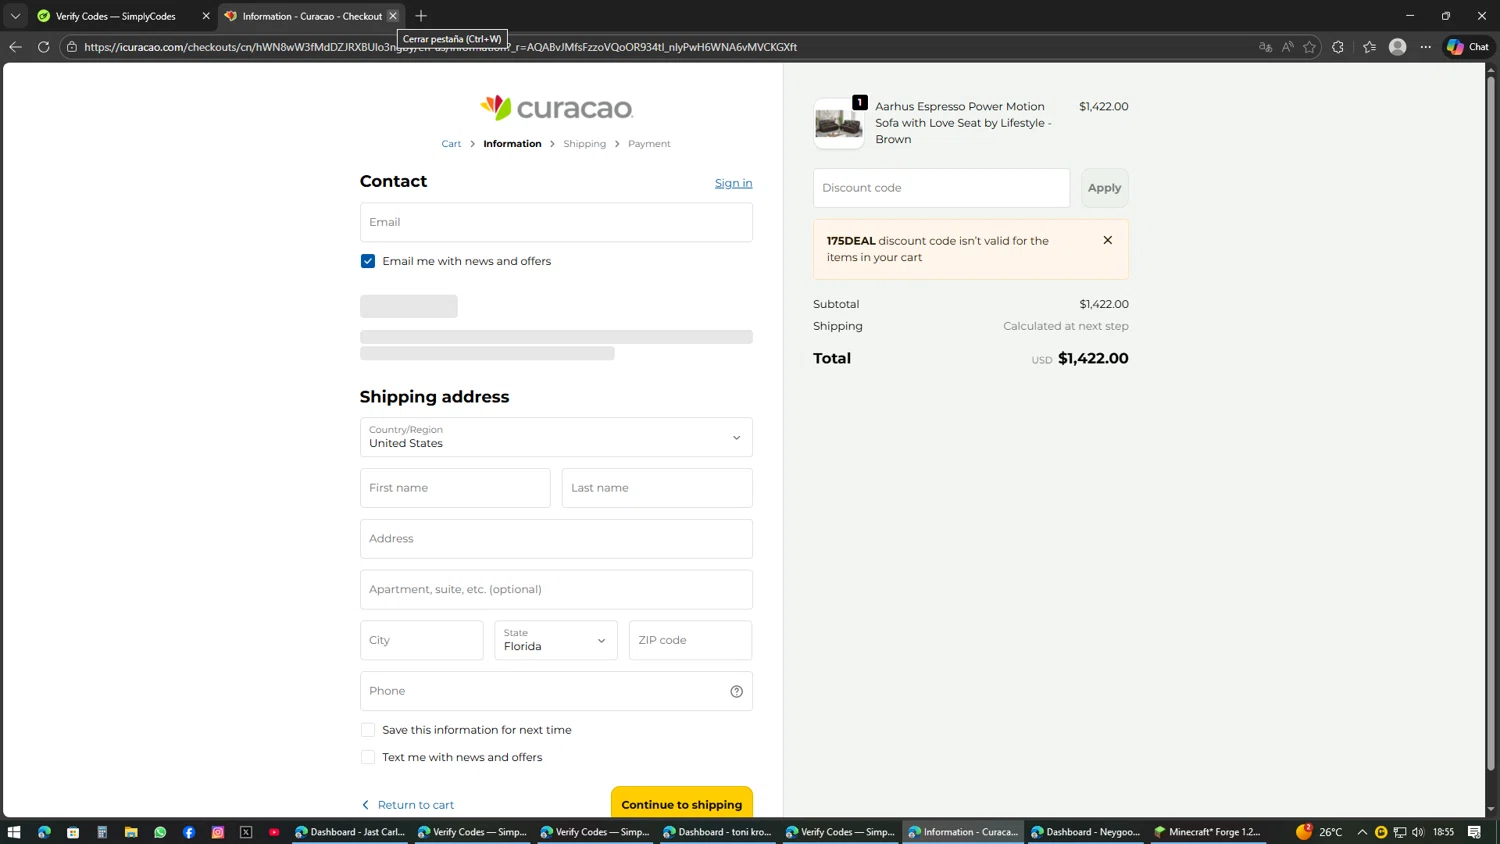Screen dimensions: 1500x844
Task: Click the Curacao logo
Action: click(x=556, y=108)
